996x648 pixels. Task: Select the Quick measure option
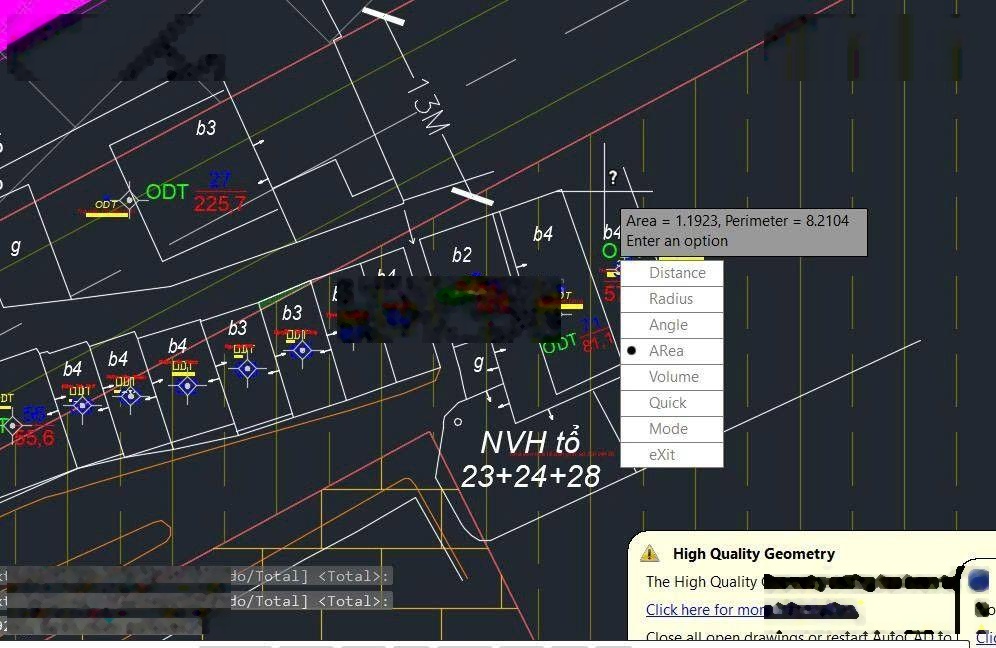[667, 403]
